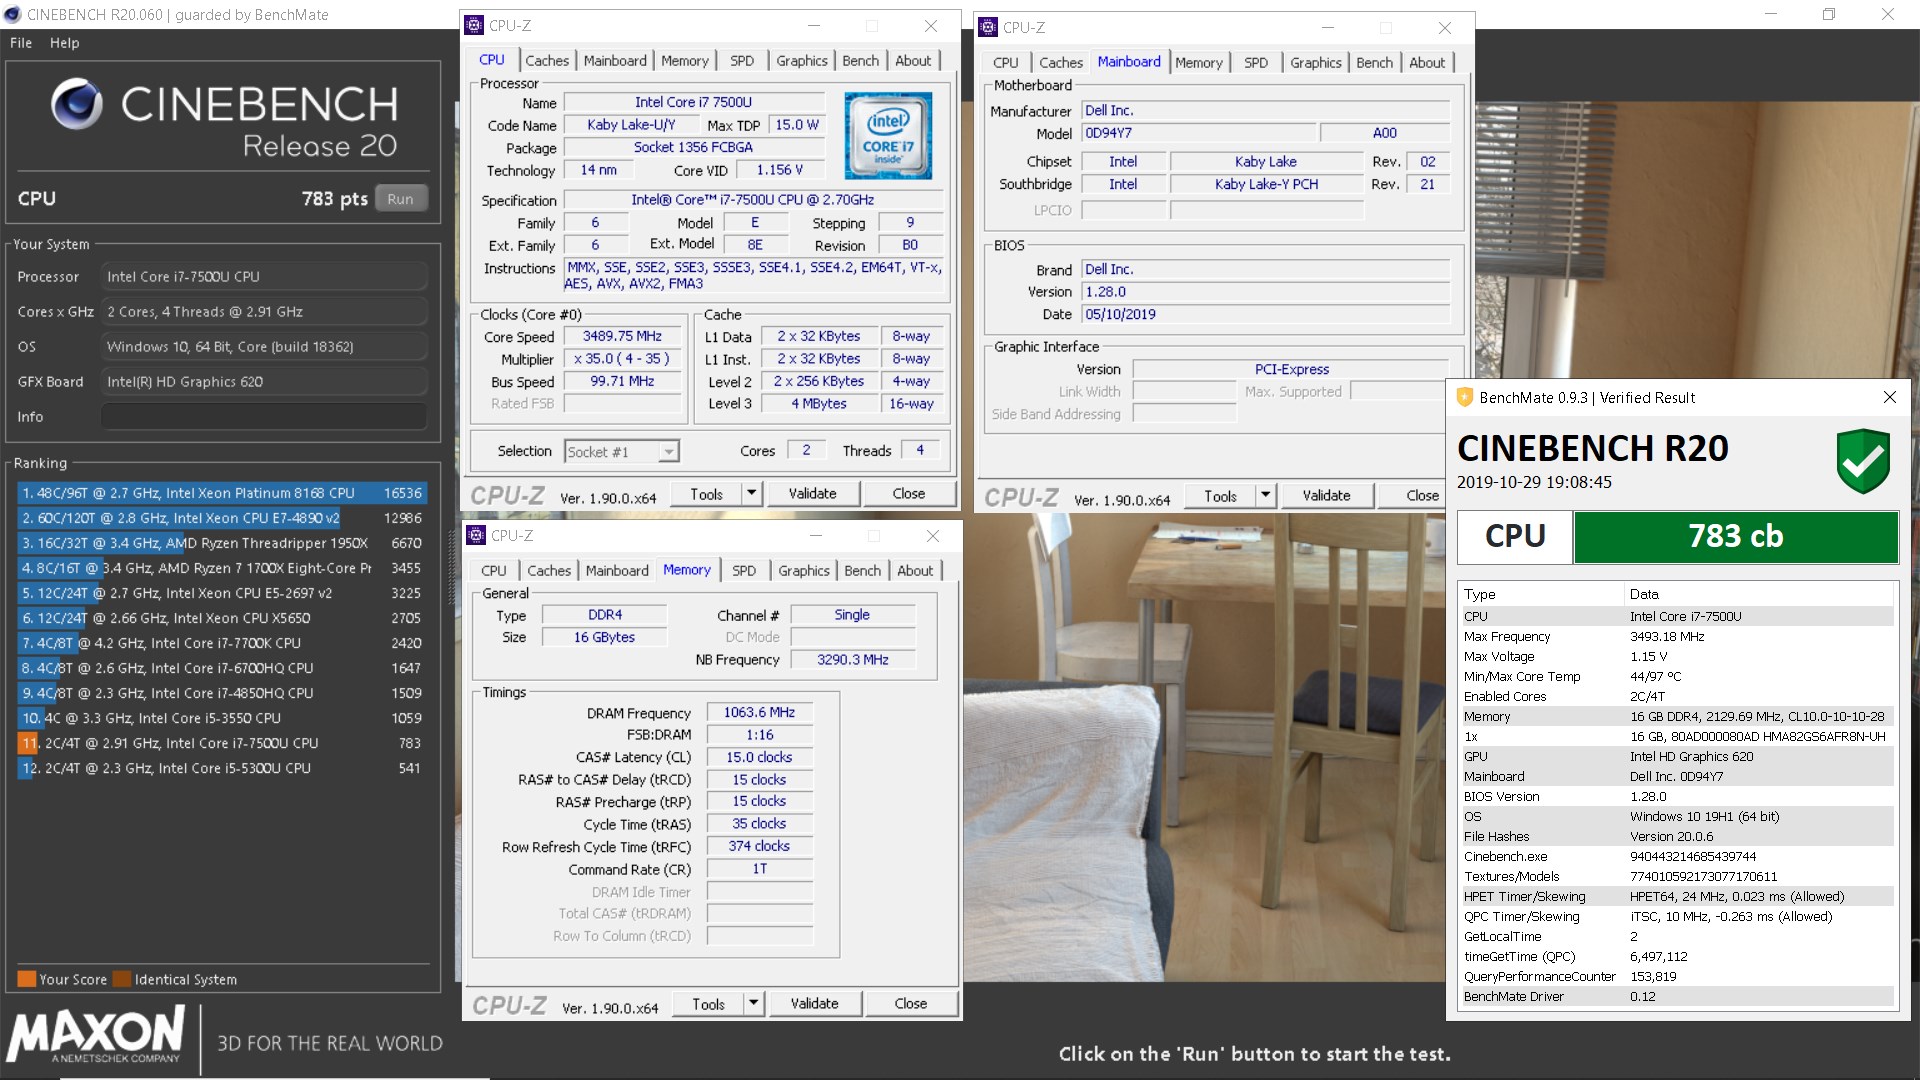Click Validate in CPU-Z CPU window

pos(812,494)
